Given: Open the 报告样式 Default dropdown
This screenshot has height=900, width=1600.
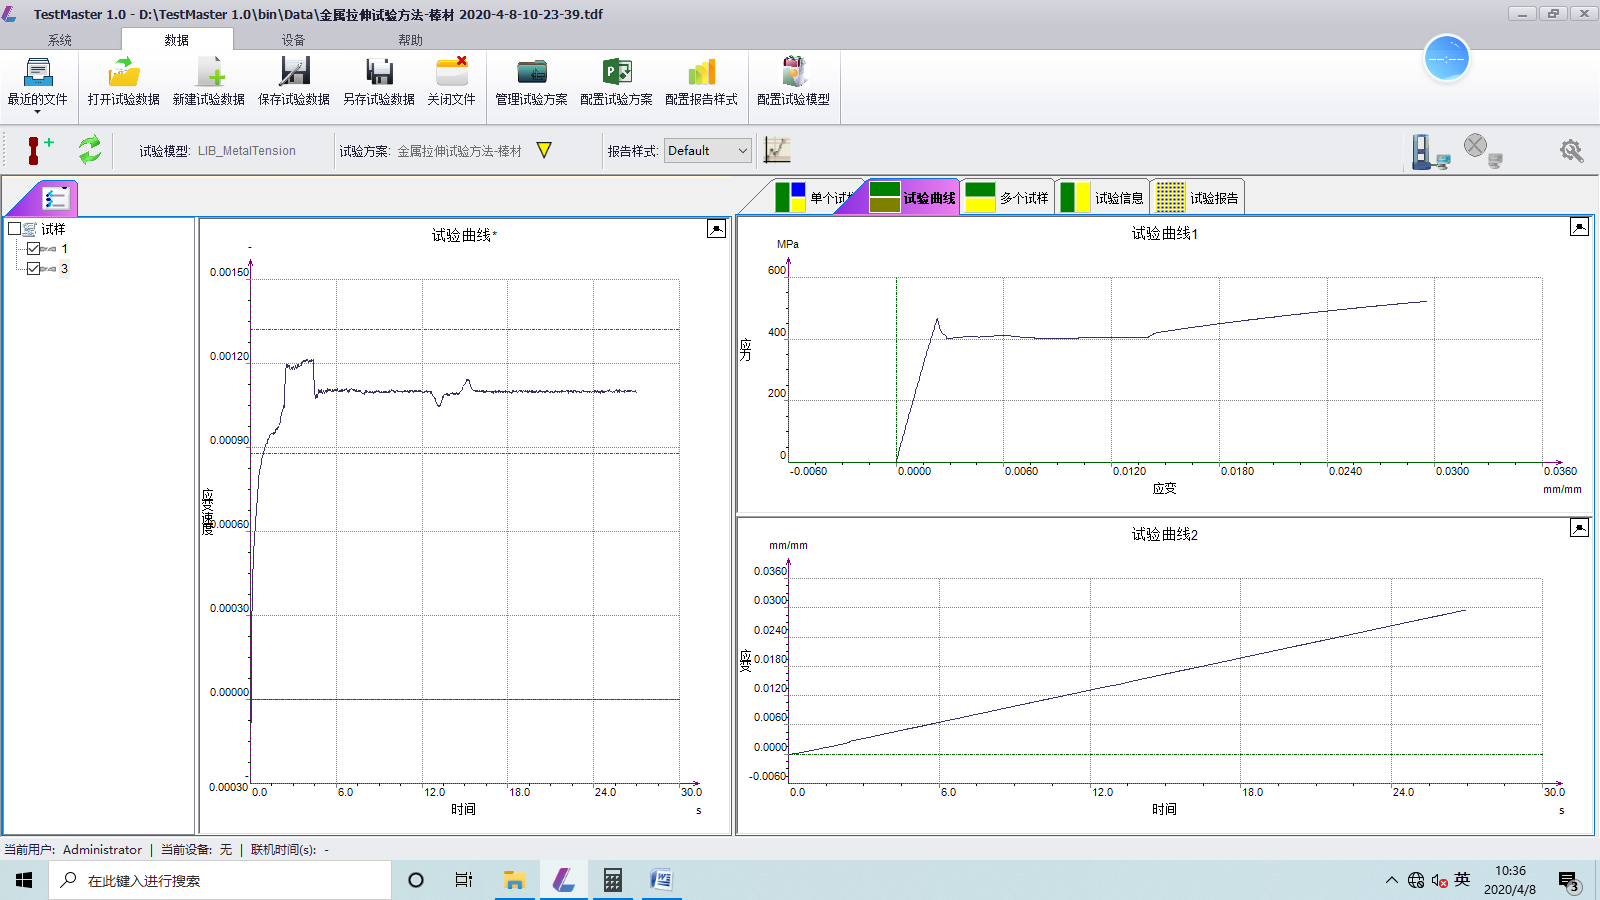Looking at the screenshot, I should (742, 151).
